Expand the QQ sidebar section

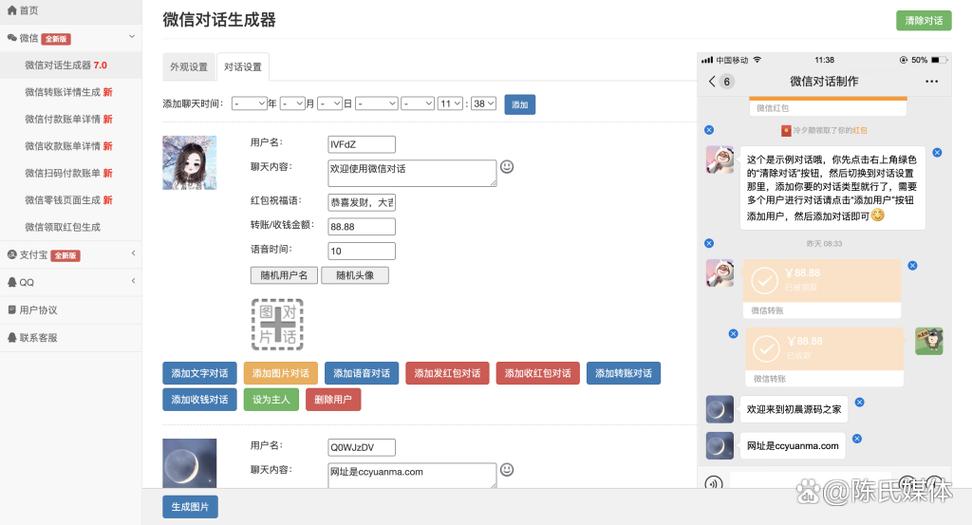(133, 281)
